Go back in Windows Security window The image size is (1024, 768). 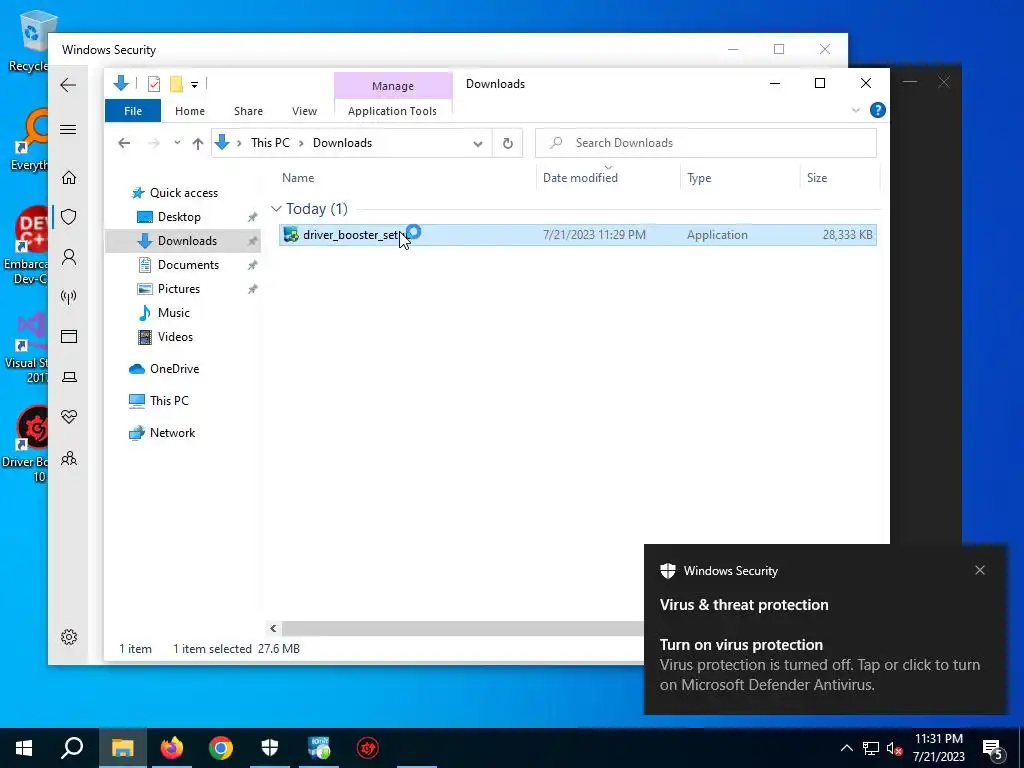point(68,85)
